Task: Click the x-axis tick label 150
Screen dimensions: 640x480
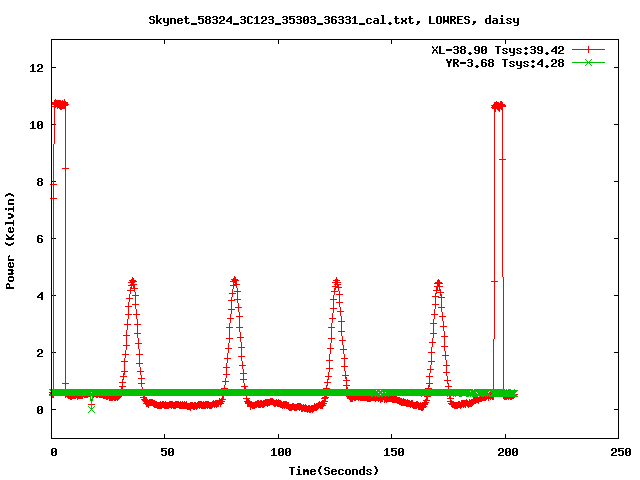Action: [x=394, y=452]
